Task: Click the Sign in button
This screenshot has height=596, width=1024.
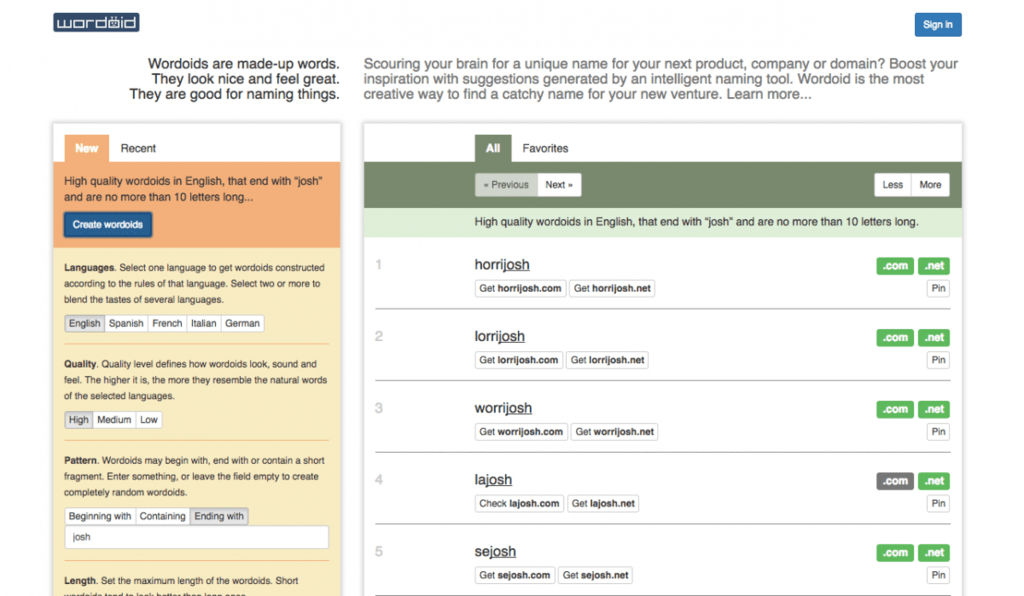Action: point(937,25)
